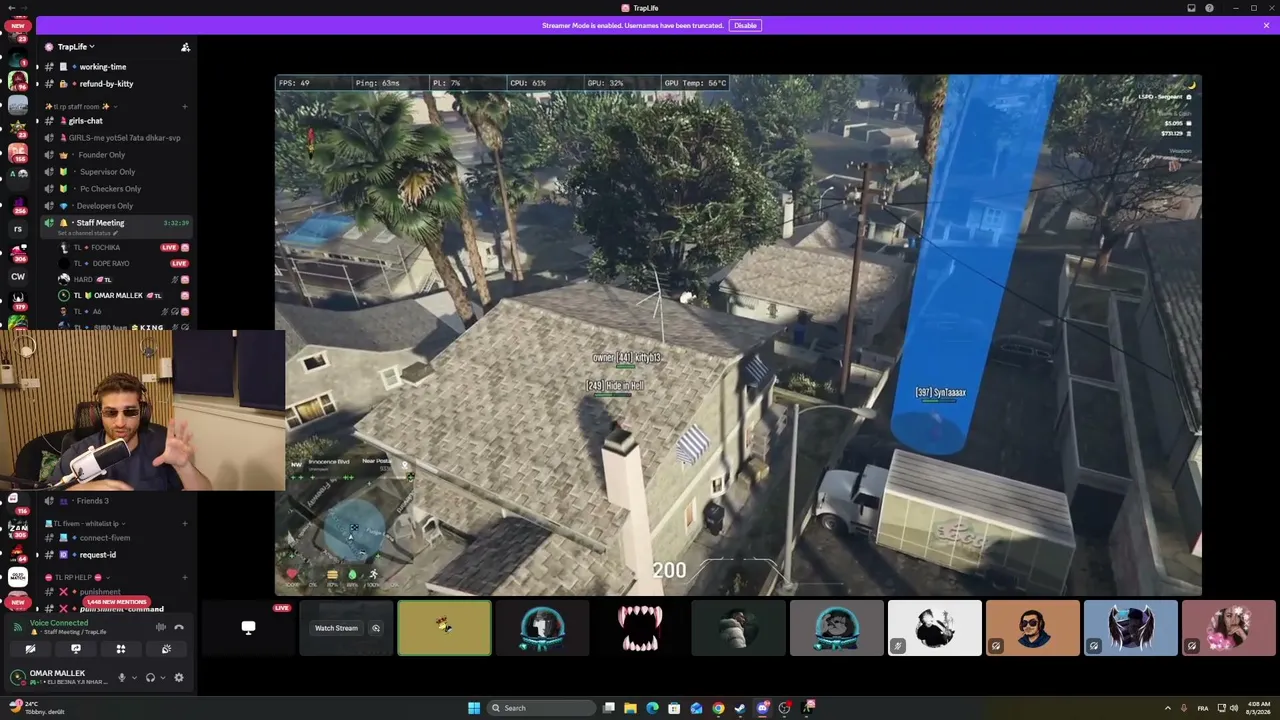Join the Developers Only voice channel
Screen dimensions: 1280x720
pos(105,206)
